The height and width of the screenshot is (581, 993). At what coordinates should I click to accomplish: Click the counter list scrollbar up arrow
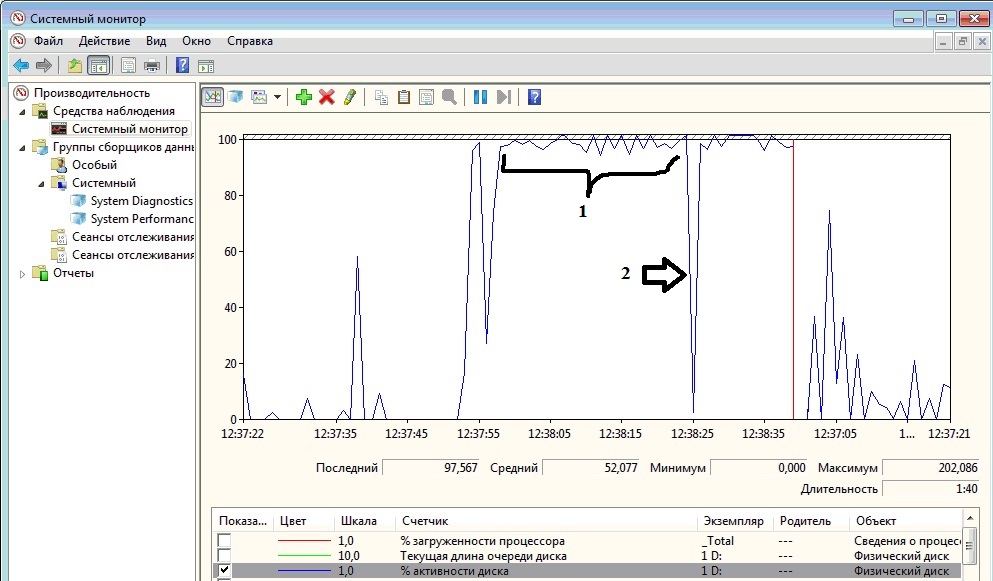tap(970, 520)
